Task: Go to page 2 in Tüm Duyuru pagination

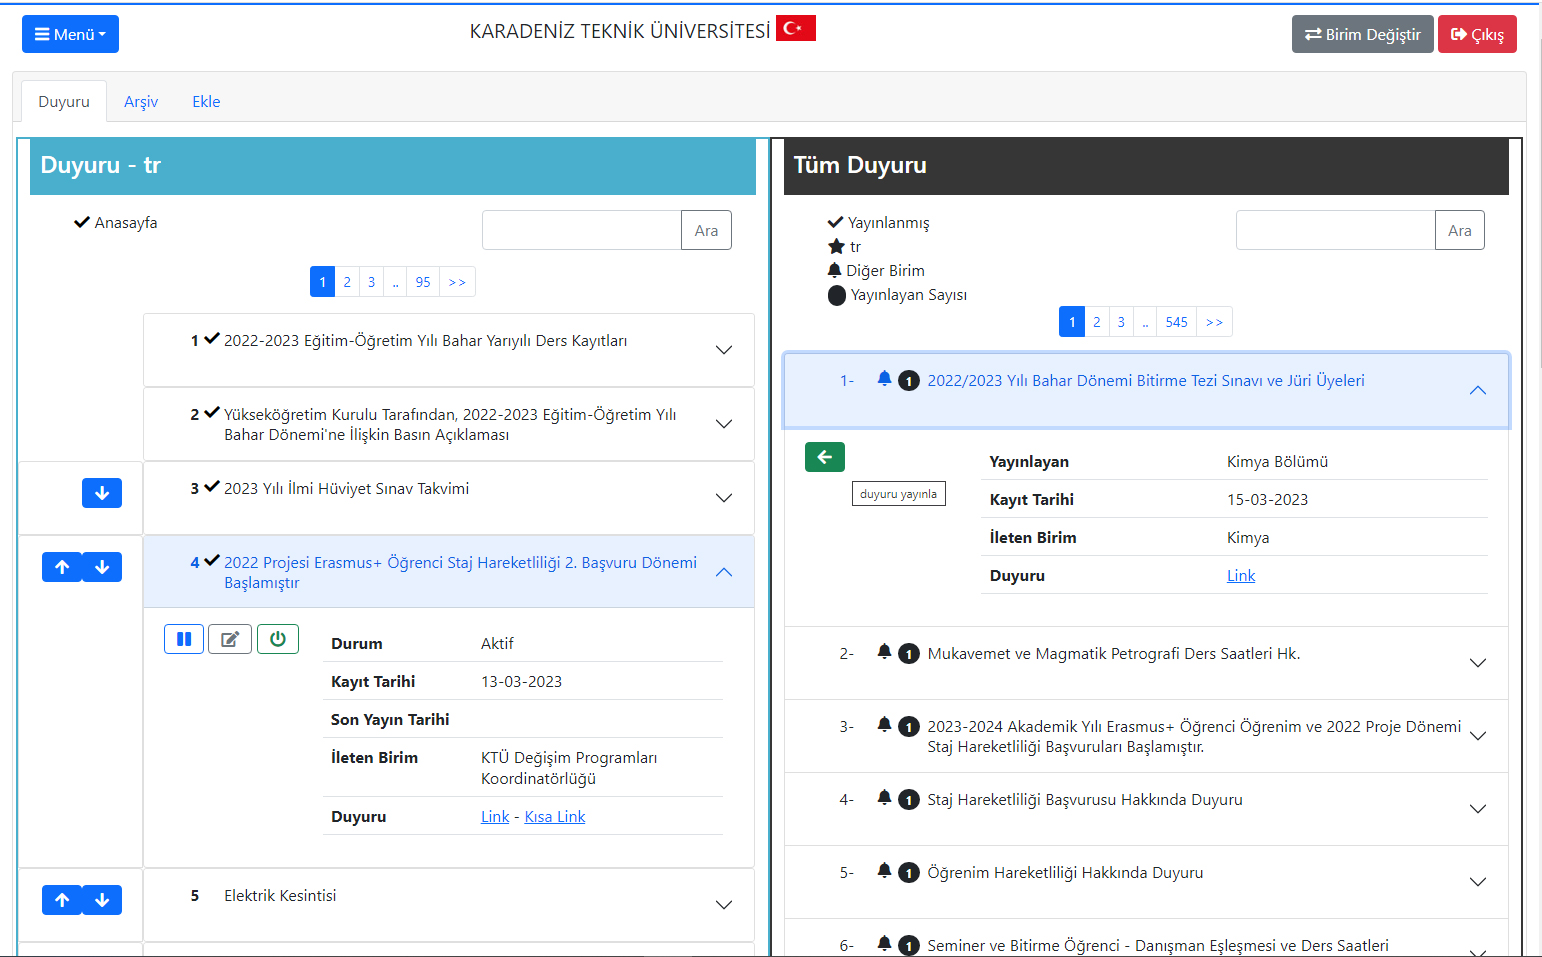Action: 1097,322
